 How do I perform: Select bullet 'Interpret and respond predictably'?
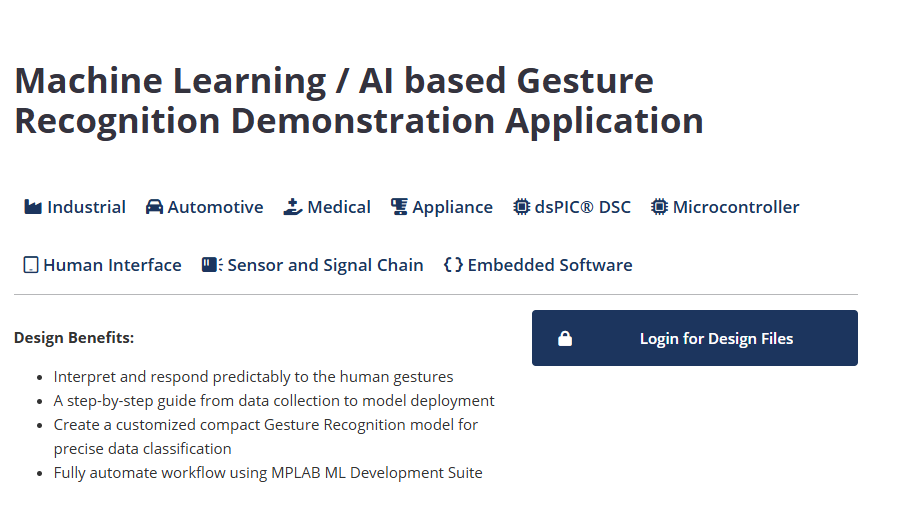[x=253, y=377]
